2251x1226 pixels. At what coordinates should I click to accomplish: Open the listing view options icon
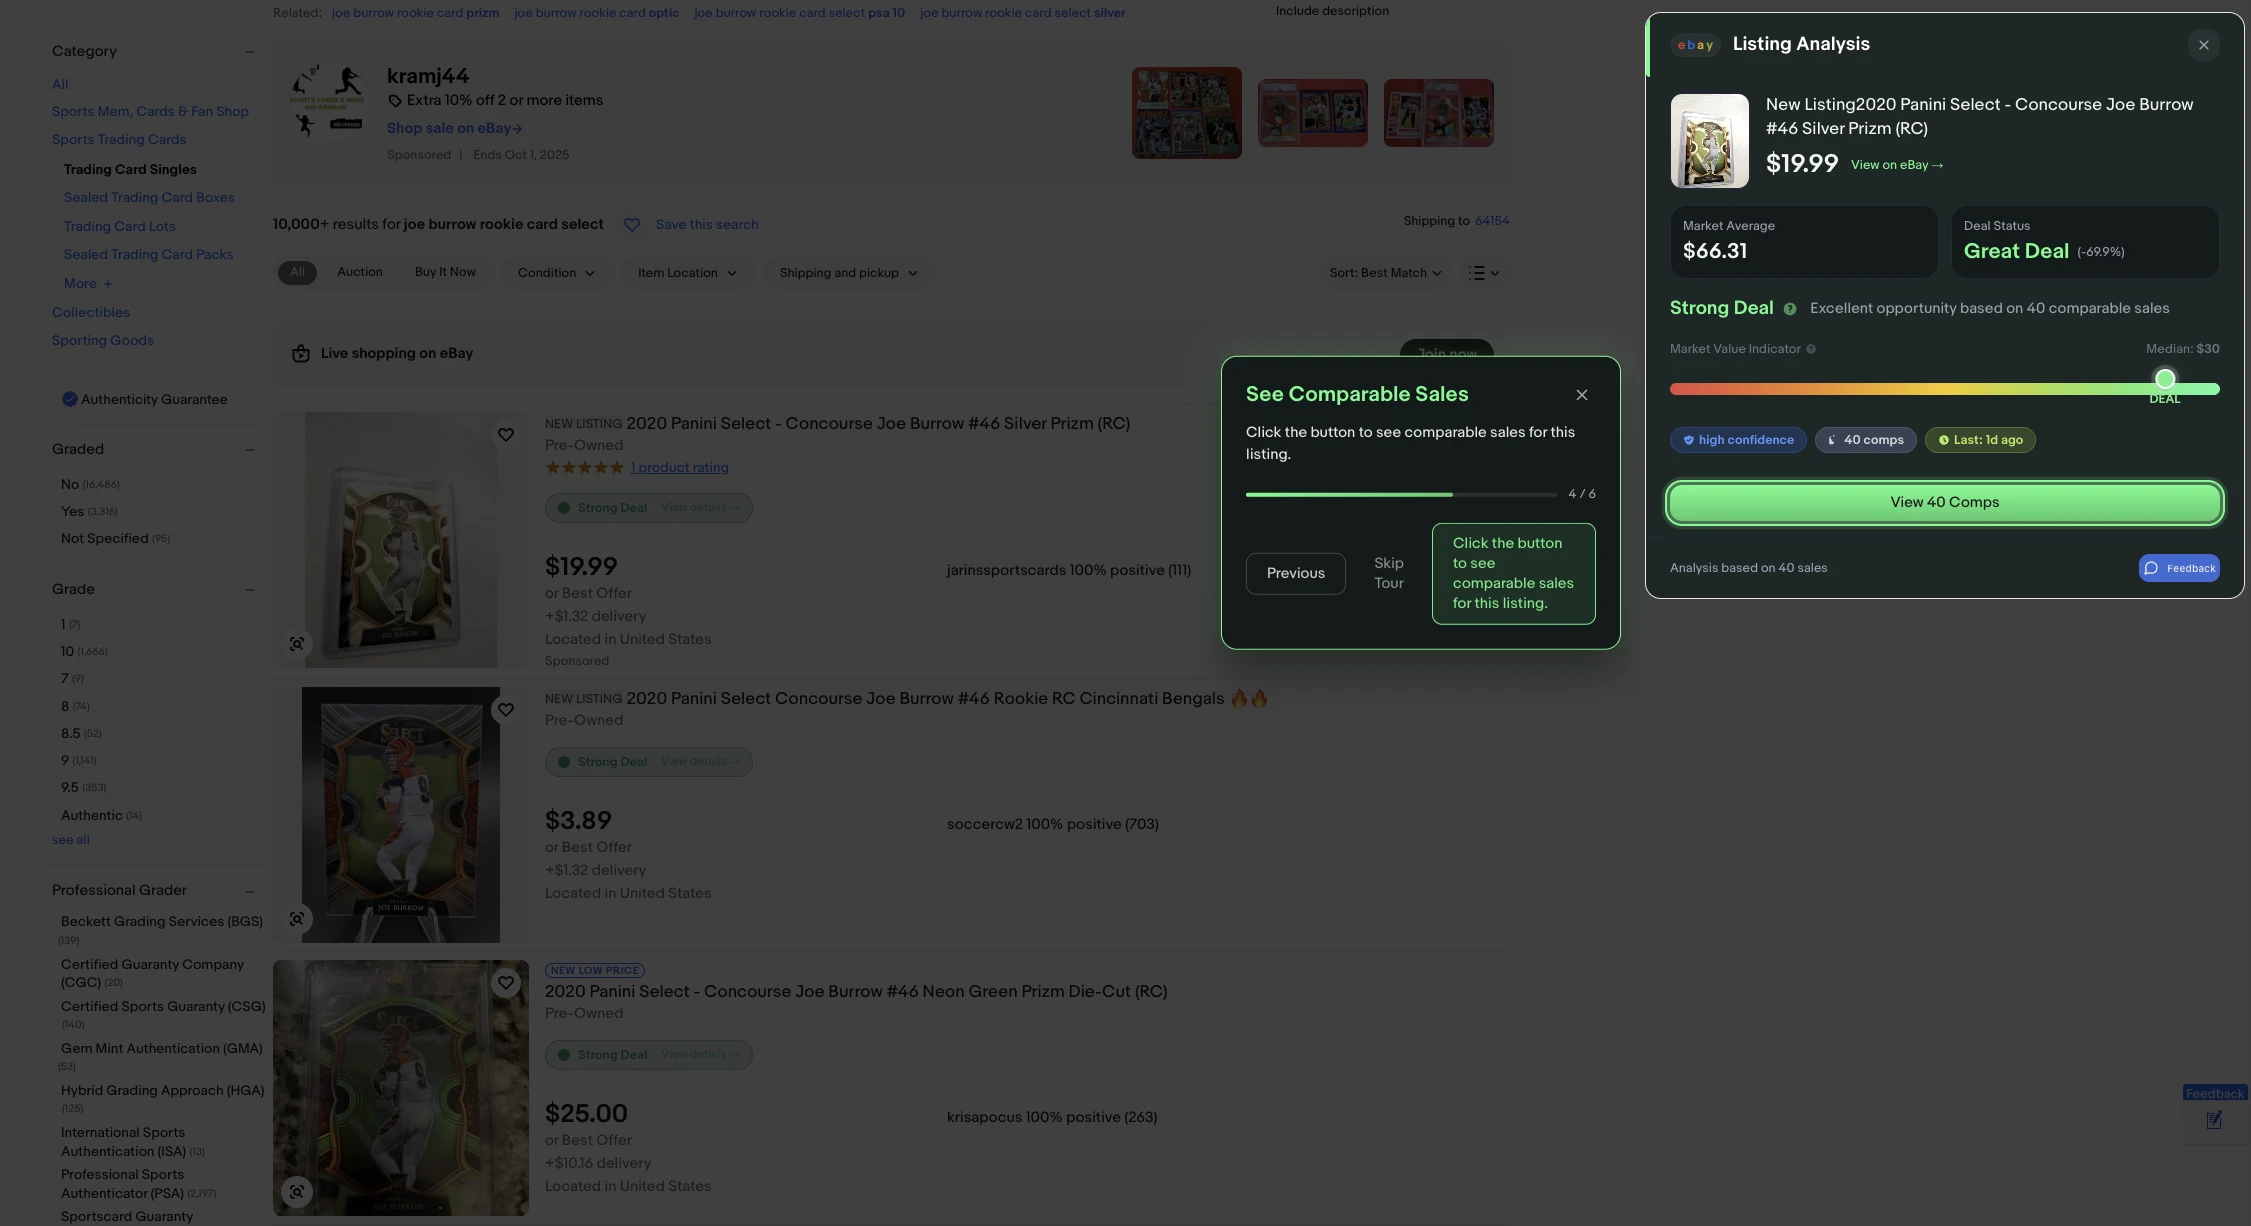click(x=1483, y=273)
